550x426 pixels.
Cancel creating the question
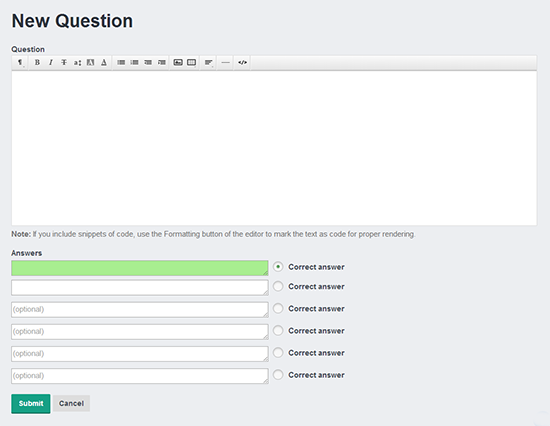pyautogui.click(x=71, y=404)
